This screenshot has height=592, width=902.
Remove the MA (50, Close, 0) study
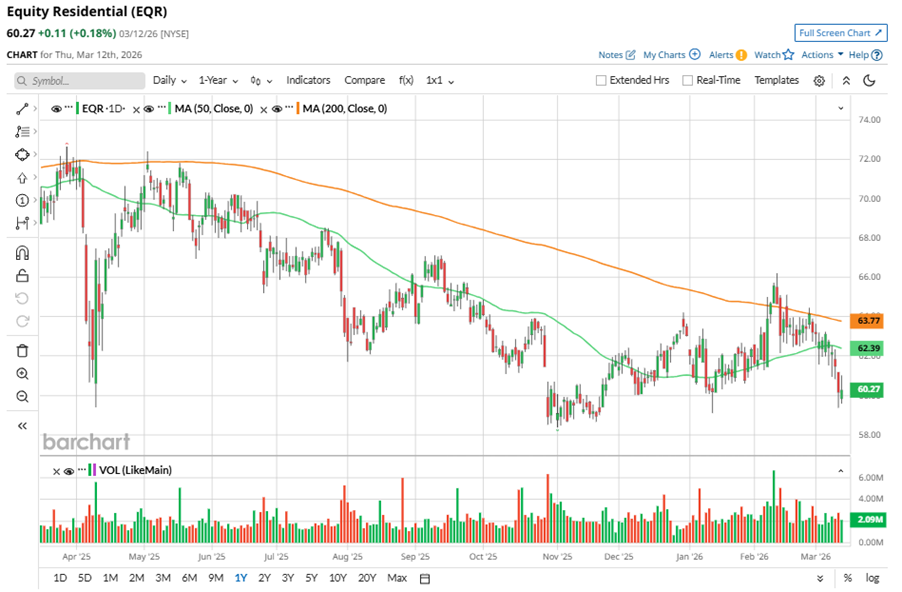tap(136, 109)
